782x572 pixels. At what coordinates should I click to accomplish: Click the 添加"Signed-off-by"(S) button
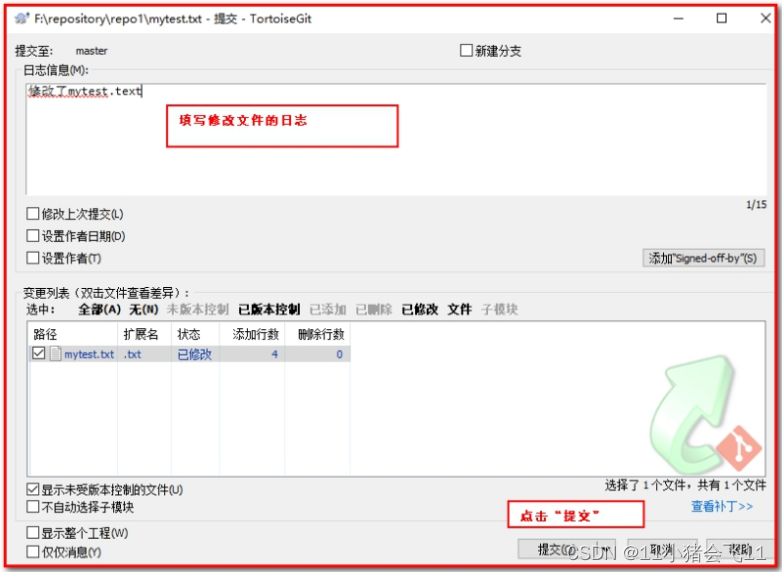click(703, 258)
